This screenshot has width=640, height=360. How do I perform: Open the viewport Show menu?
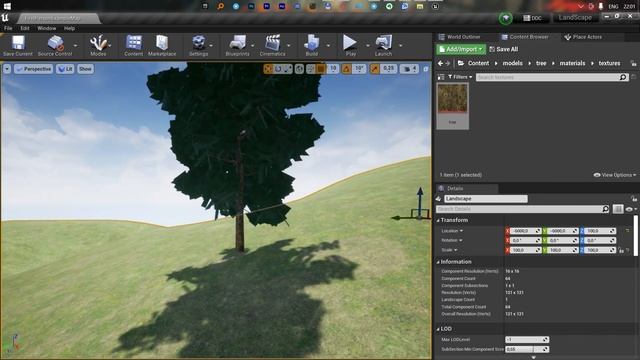coord(85,69)
